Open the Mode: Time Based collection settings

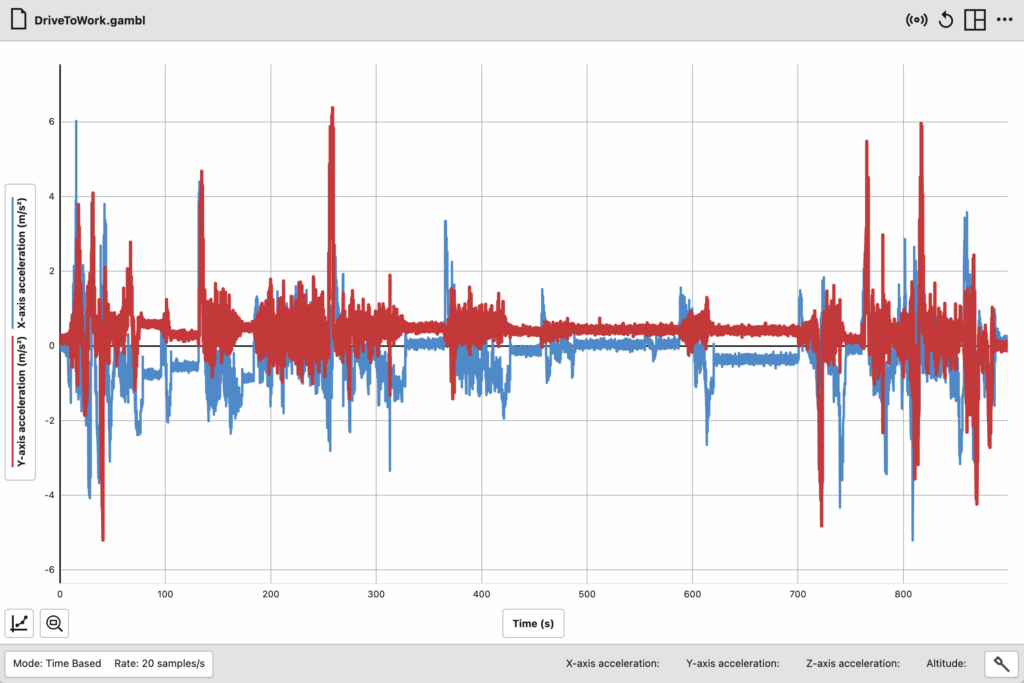click(x=57, y=663)
